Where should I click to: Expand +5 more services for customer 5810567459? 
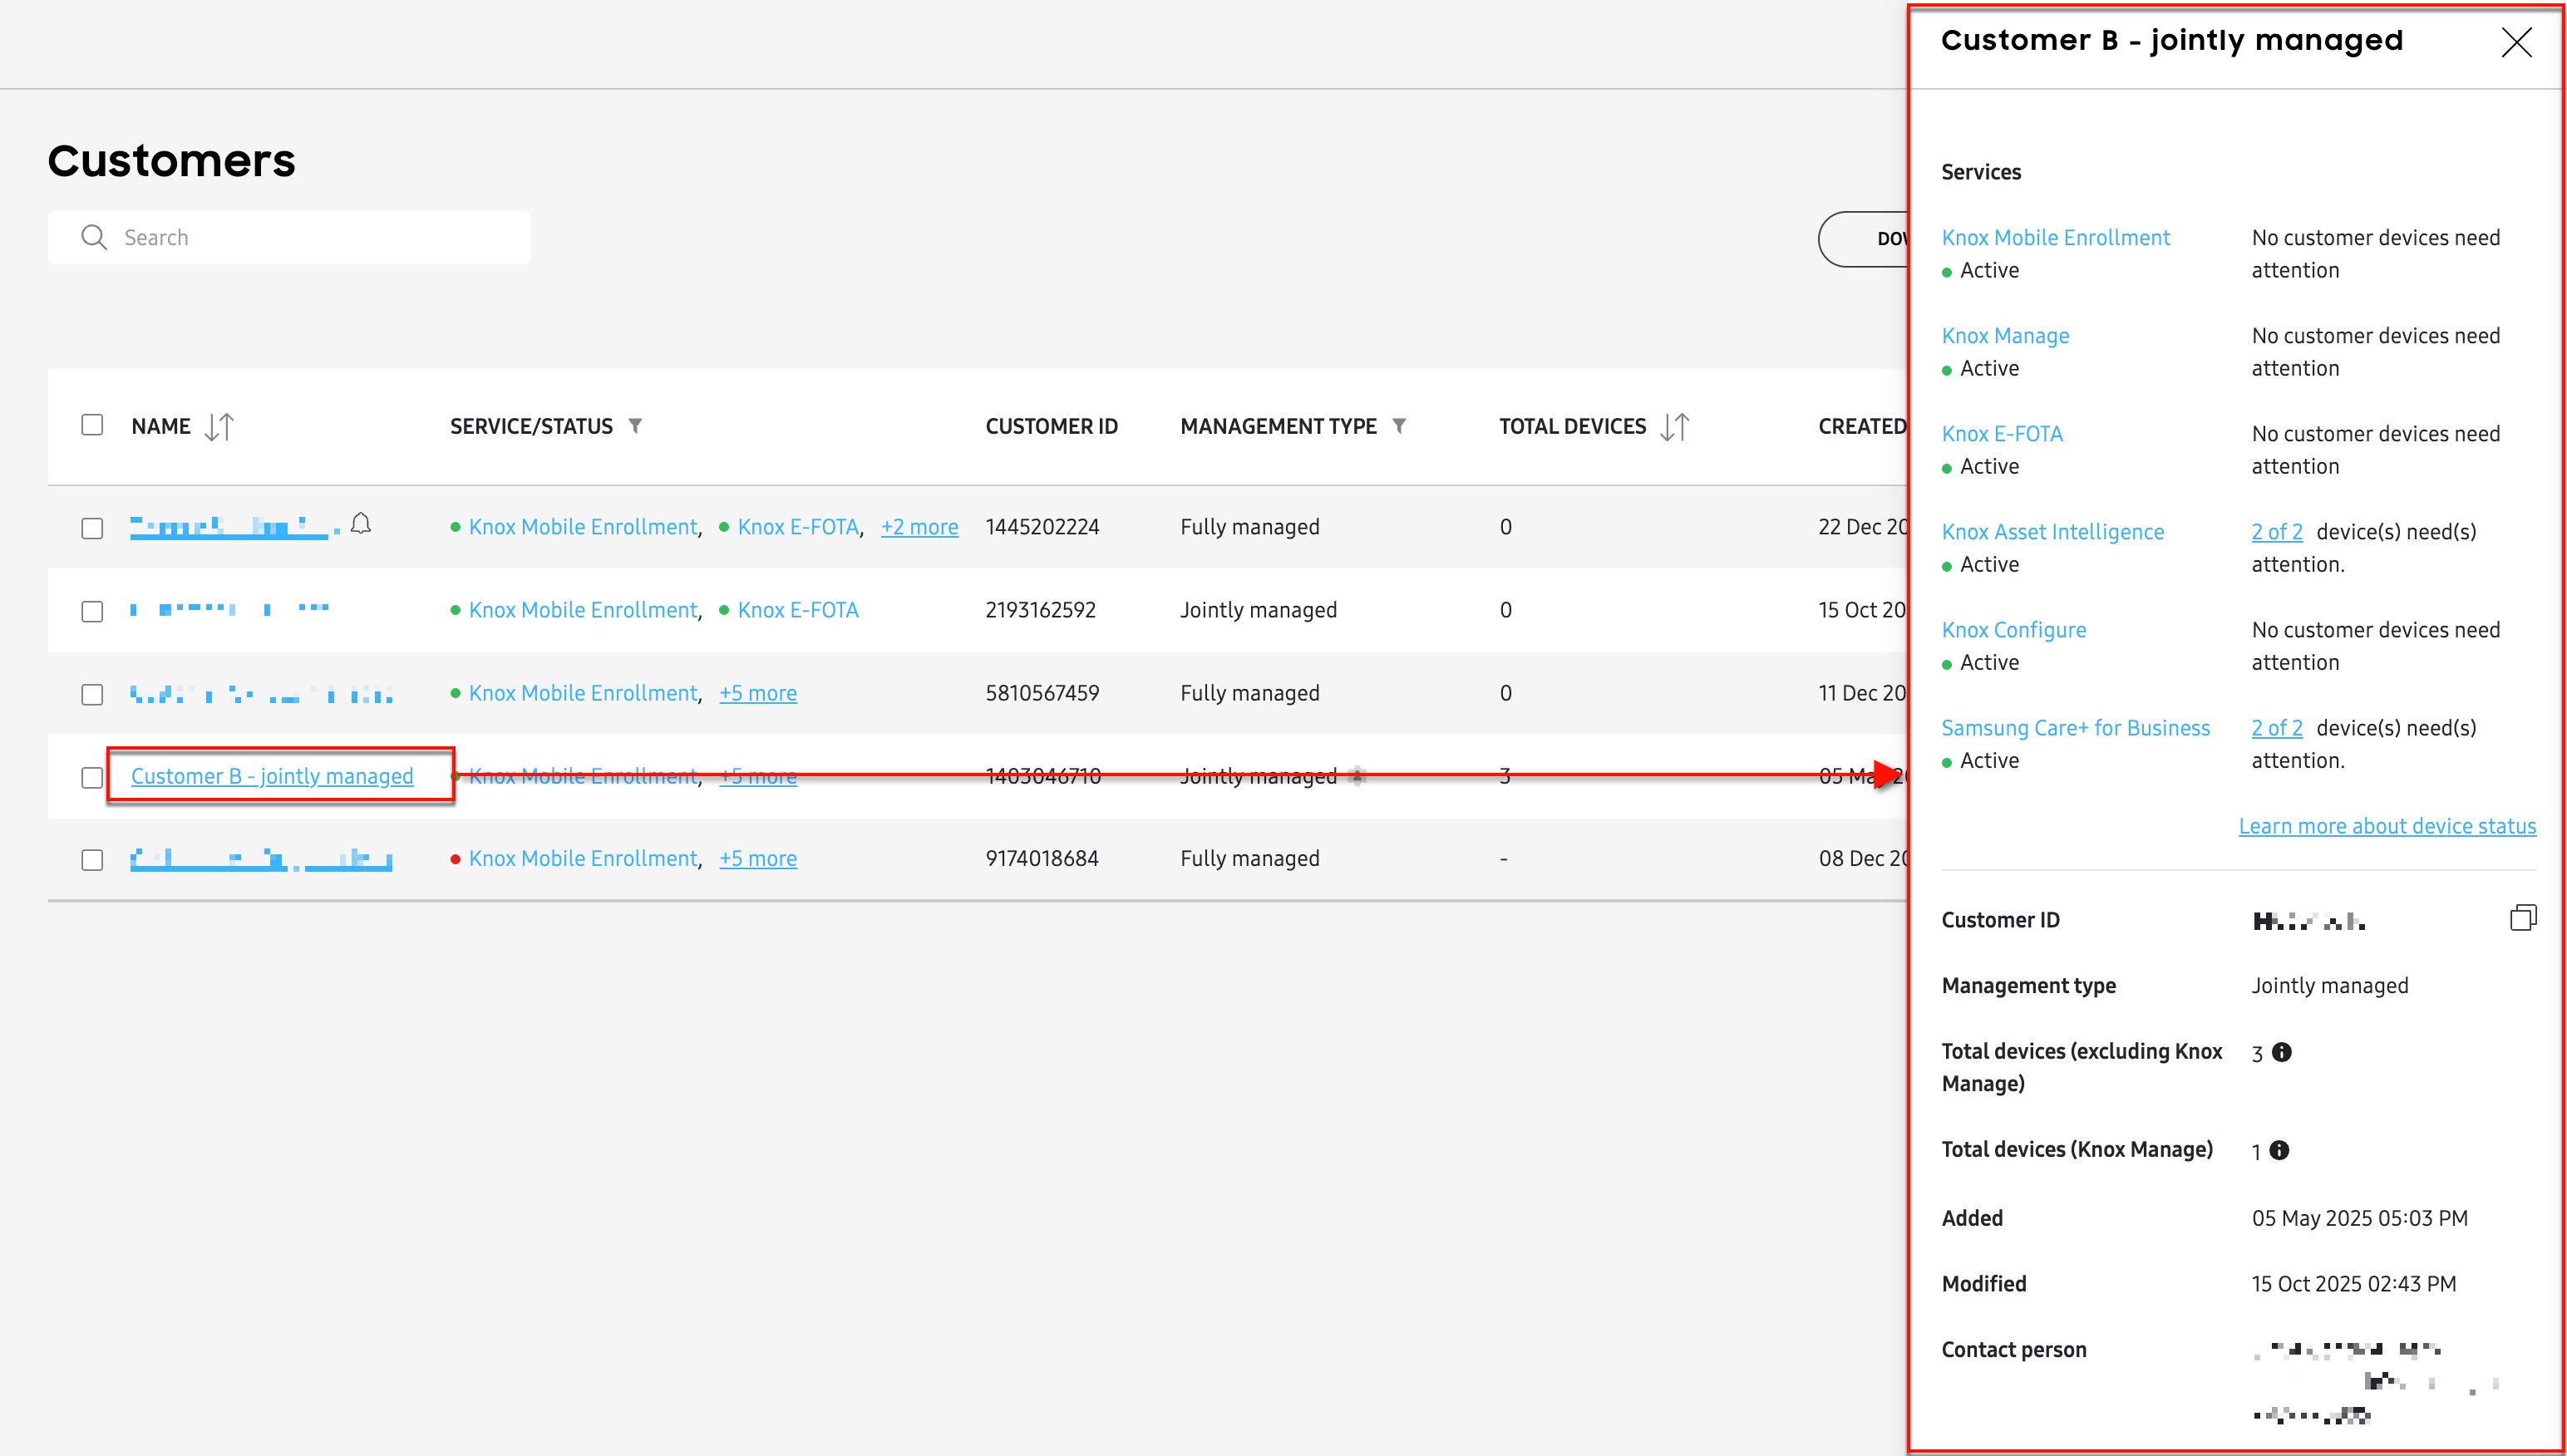[x=758, y=693]
